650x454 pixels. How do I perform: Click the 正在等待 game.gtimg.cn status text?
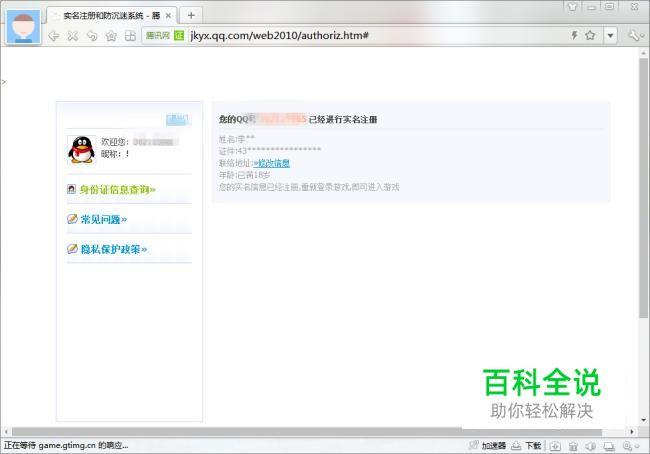[x=66, y=446]
